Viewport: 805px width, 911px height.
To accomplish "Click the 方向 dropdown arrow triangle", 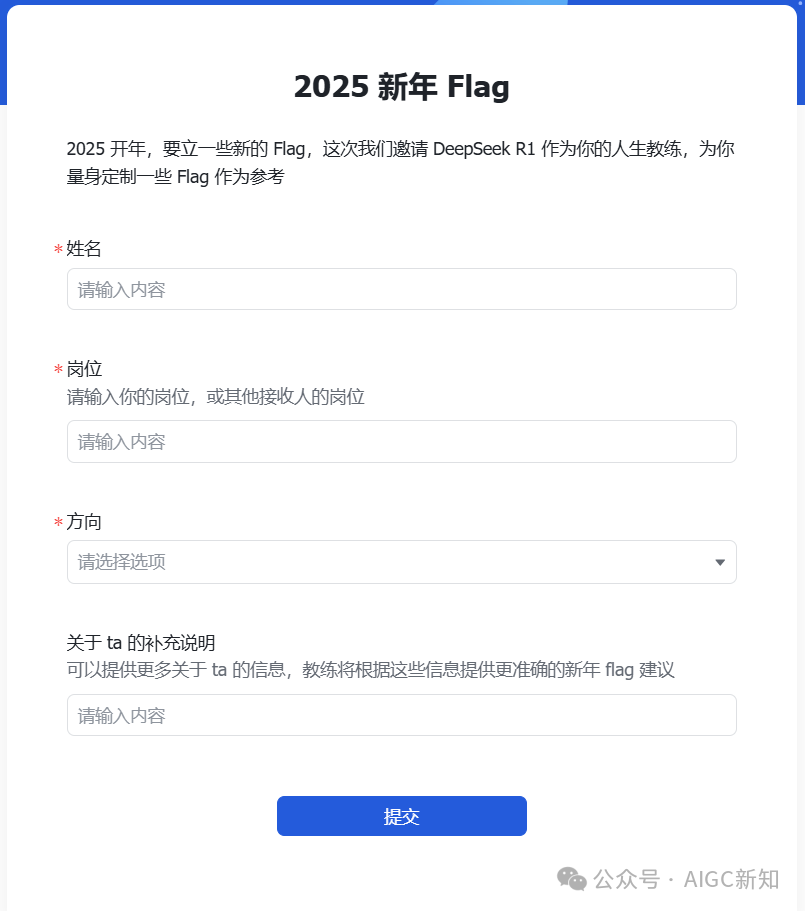I will tap(720, 562).
